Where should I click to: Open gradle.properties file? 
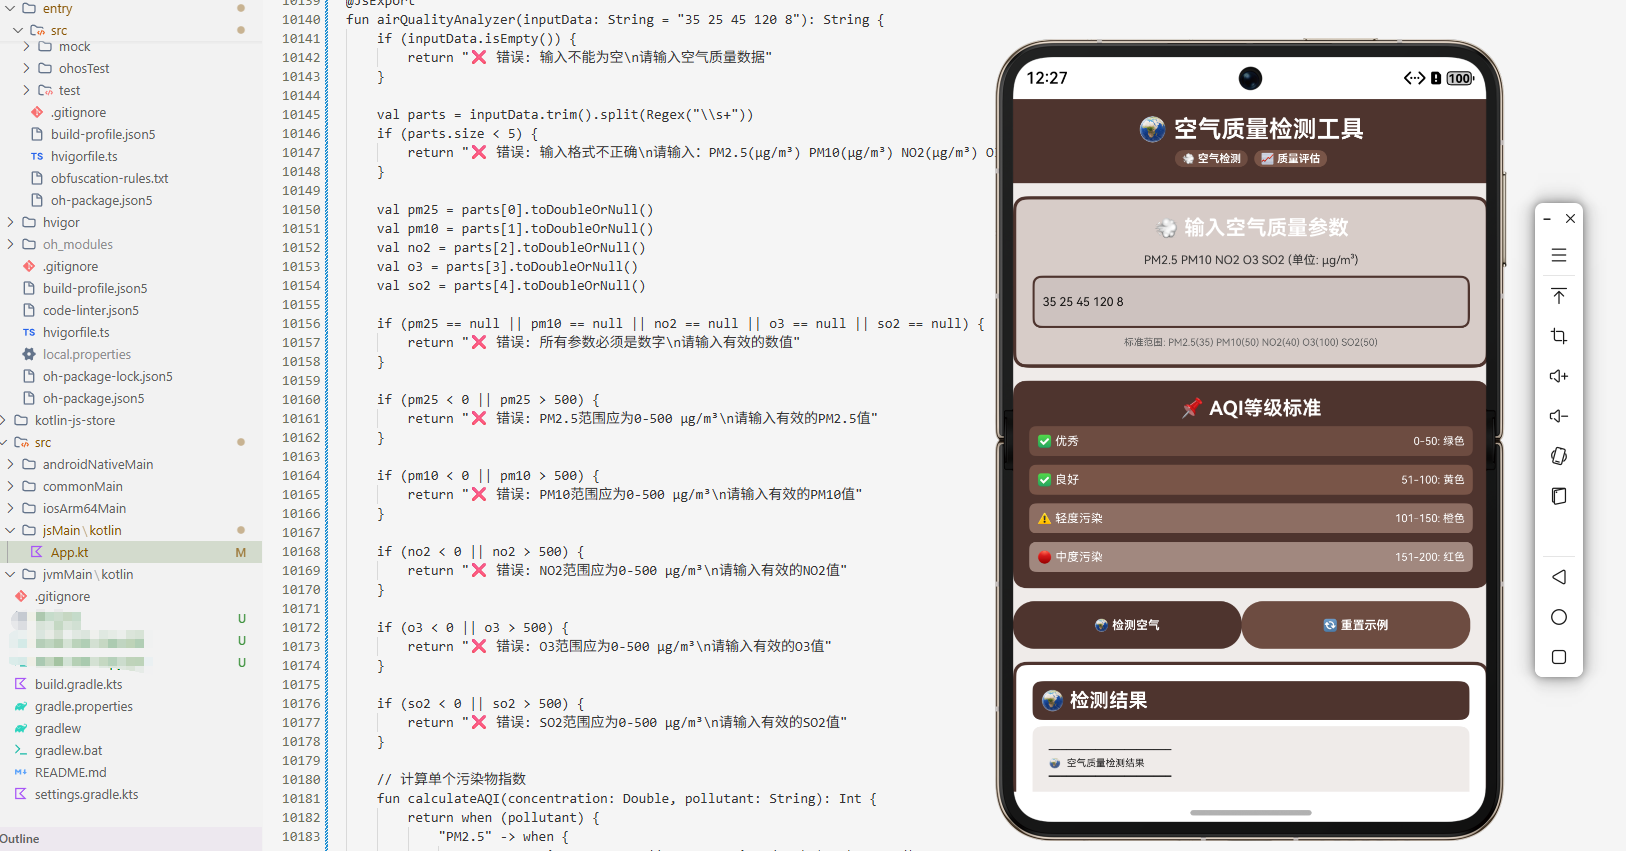coord(83,706)
